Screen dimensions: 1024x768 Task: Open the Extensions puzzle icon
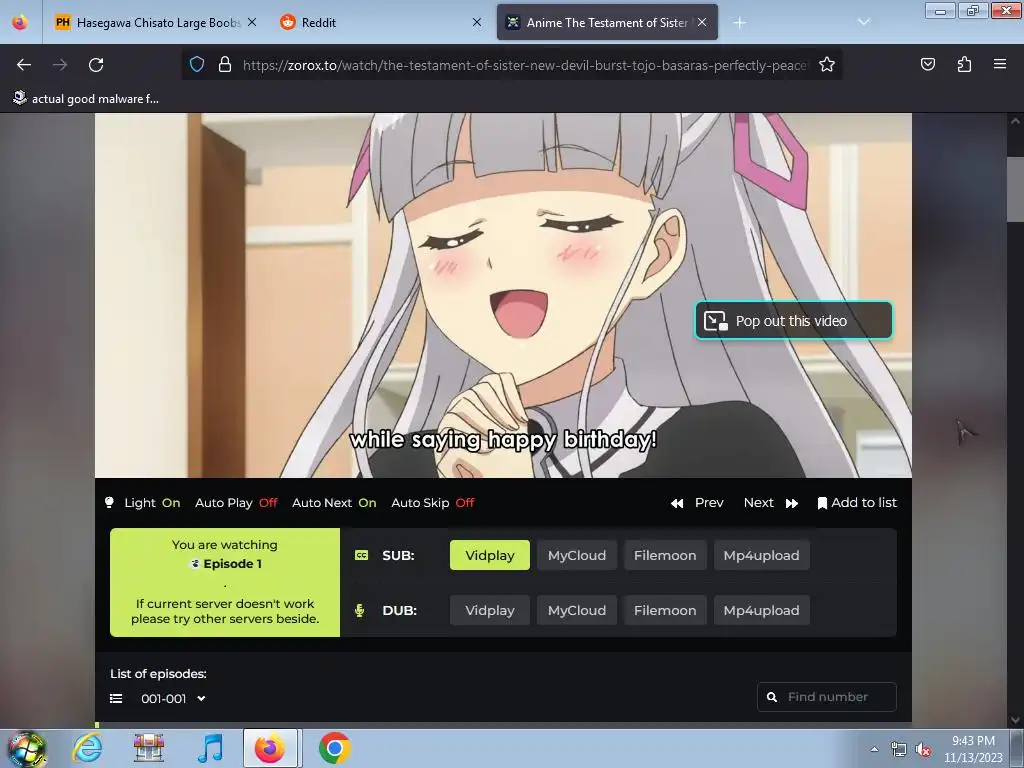pyautogui.click(x=964, y=64)
